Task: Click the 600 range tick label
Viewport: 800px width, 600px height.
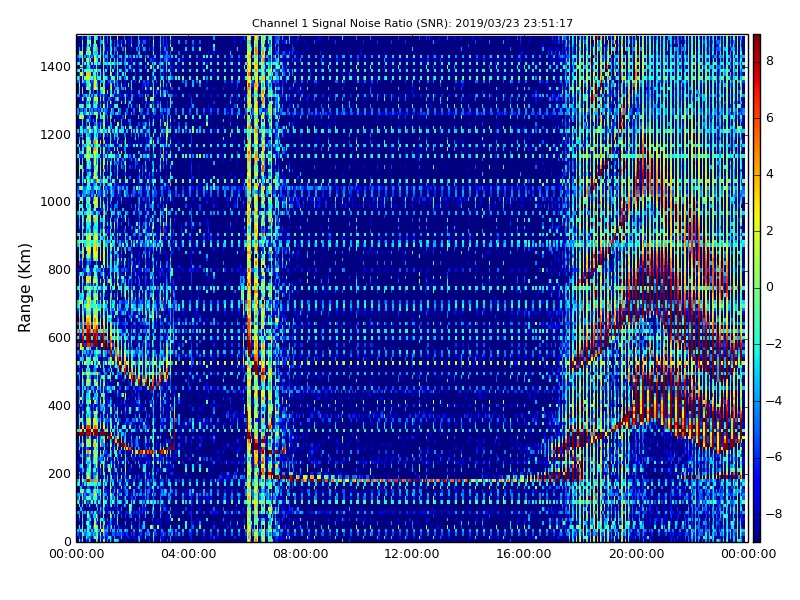Action: [60, 338]
